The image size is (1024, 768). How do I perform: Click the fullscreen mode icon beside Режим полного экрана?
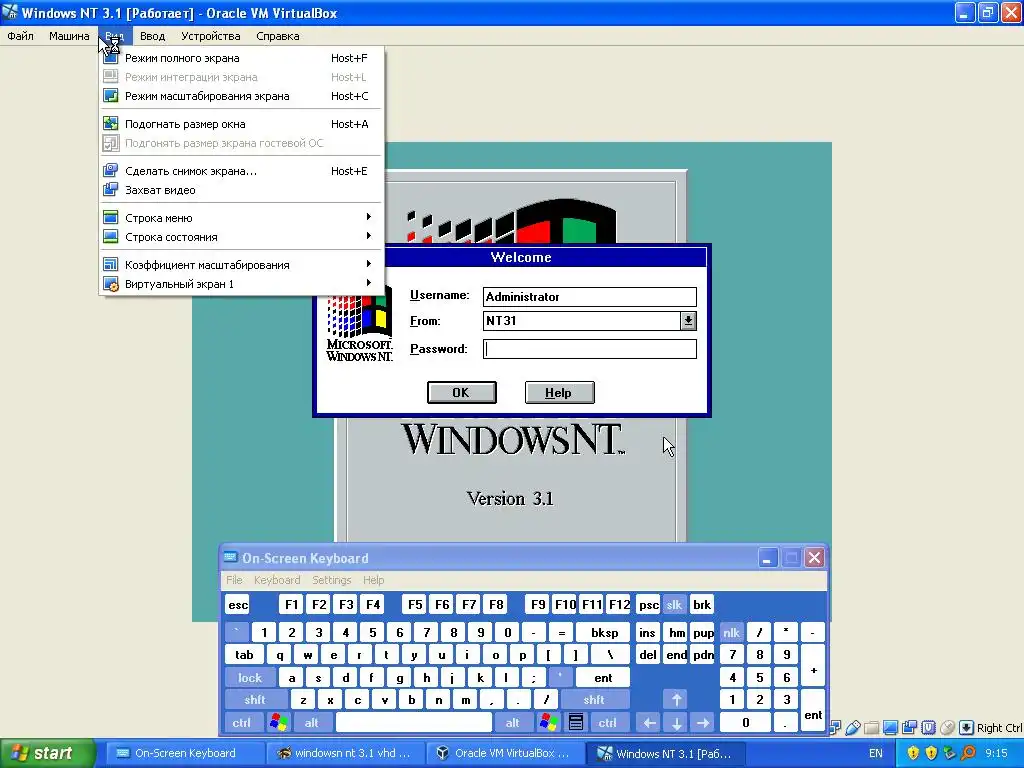110,58
